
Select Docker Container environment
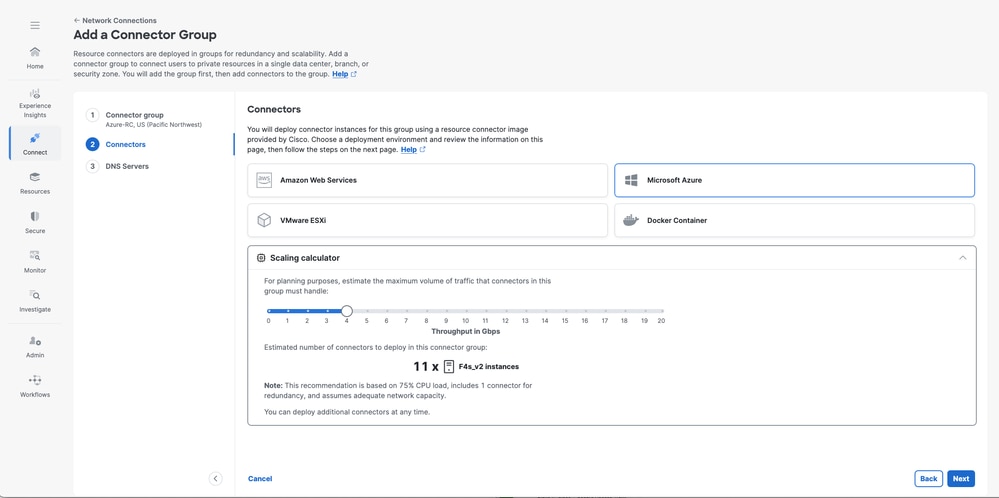(x=794, y=220)
